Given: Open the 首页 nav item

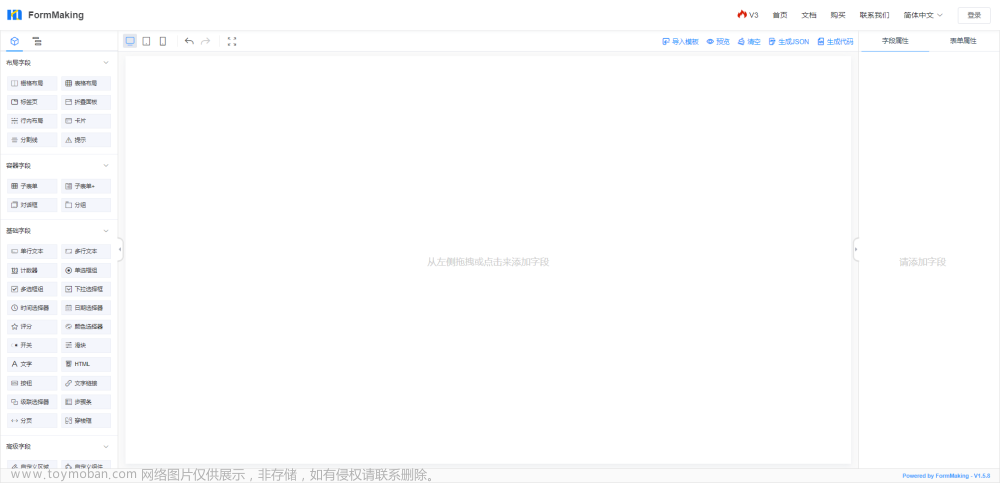Looking at the screenshot, I should (x=779, y=15).
